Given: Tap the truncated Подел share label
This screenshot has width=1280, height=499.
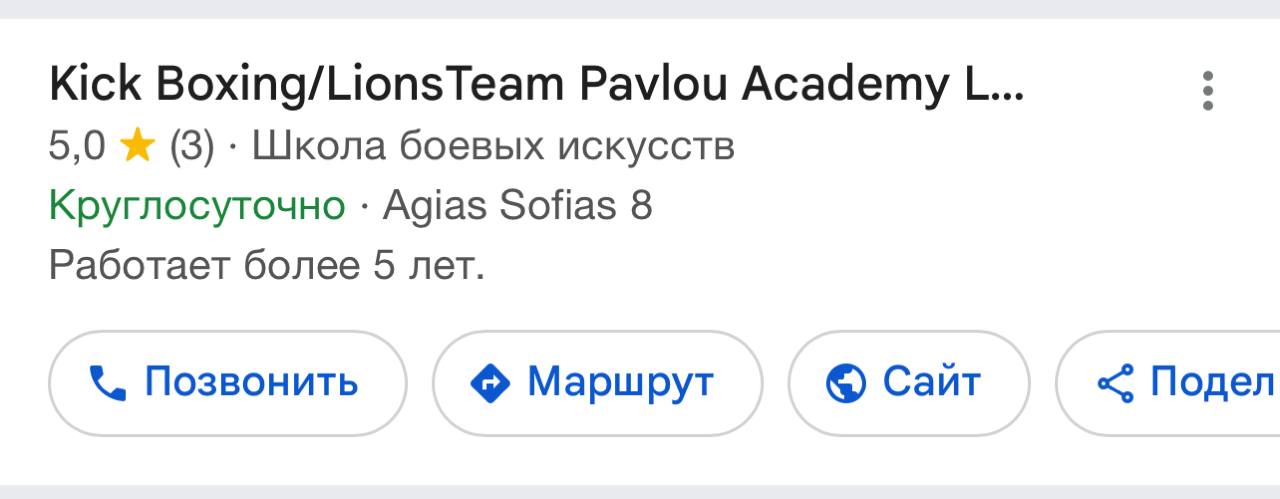Looking at the screenshot, I should [1212, 382].
